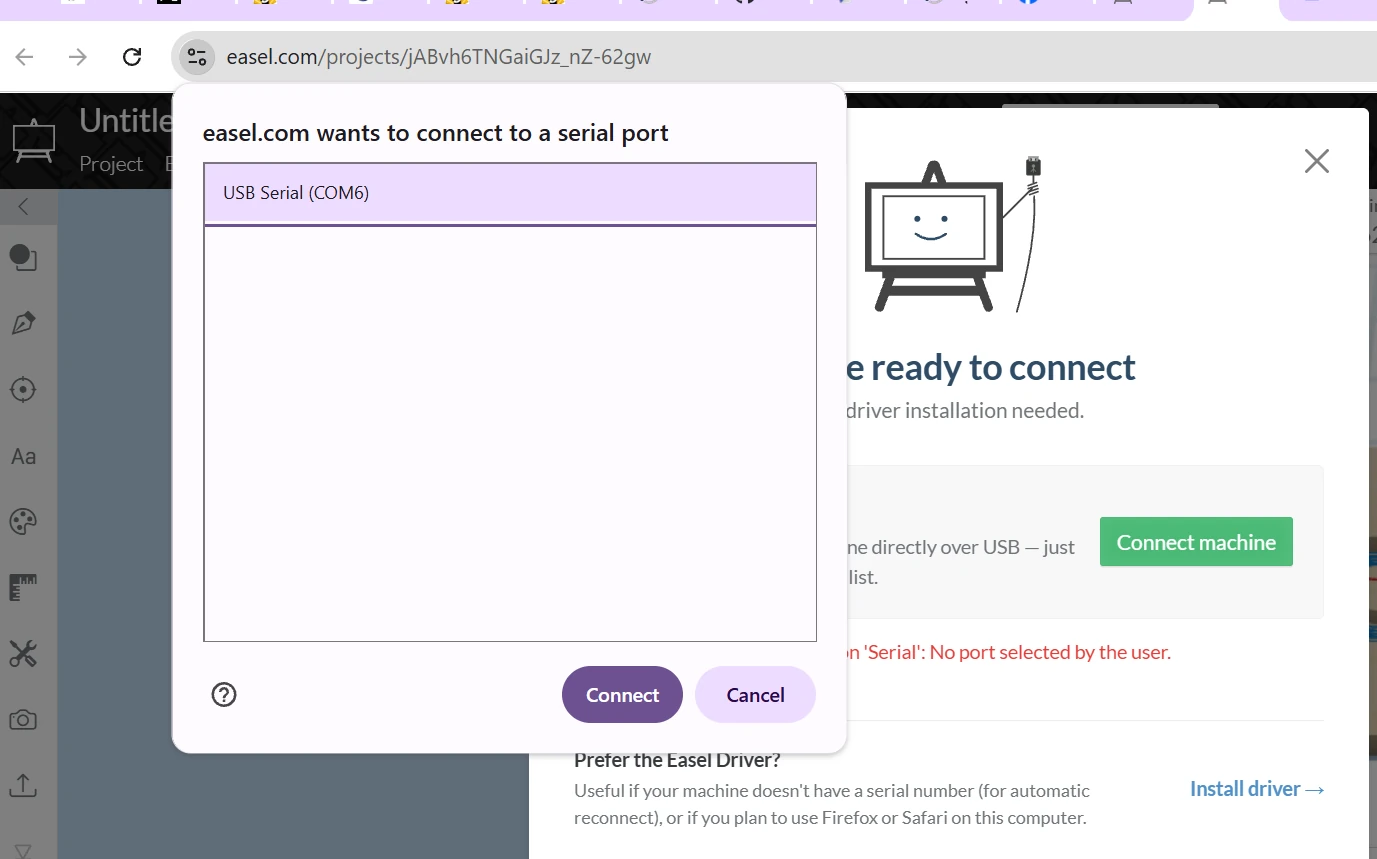The width and height of the screenshot is (1377, 859).
Task: Follow the Install driver link
Action: click(x=1257, y=789)
